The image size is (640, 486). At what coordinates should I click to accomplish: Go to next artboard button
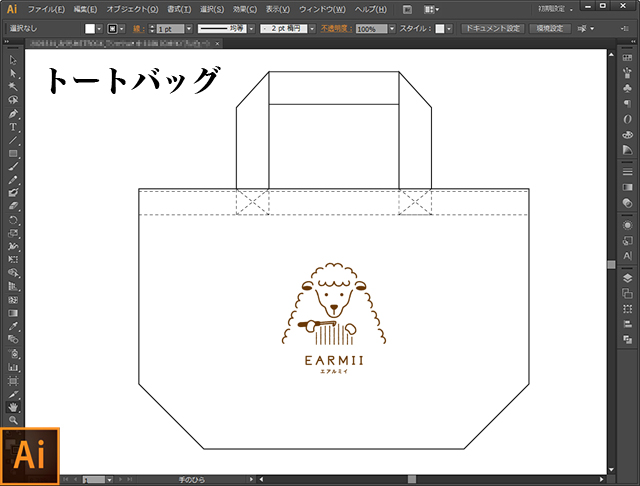click(120, 479)
